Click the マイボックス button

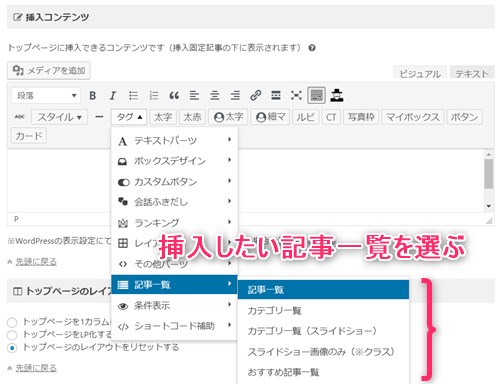click(413, 117)
